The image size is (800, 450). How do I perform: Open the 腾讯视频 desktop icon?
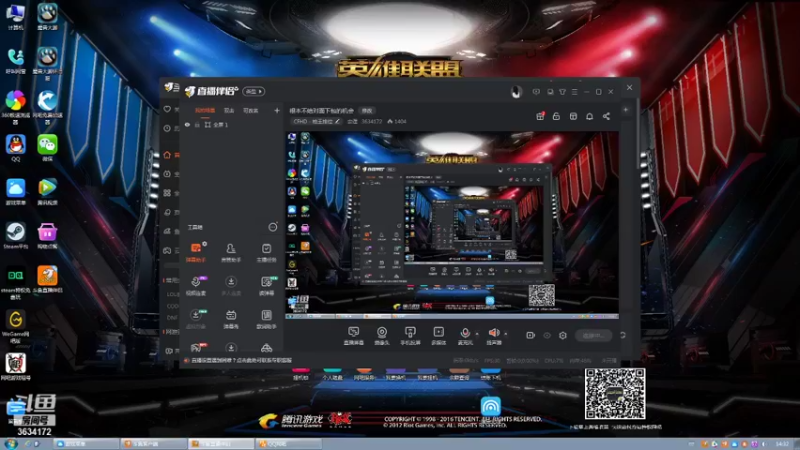tap(47, 191)
